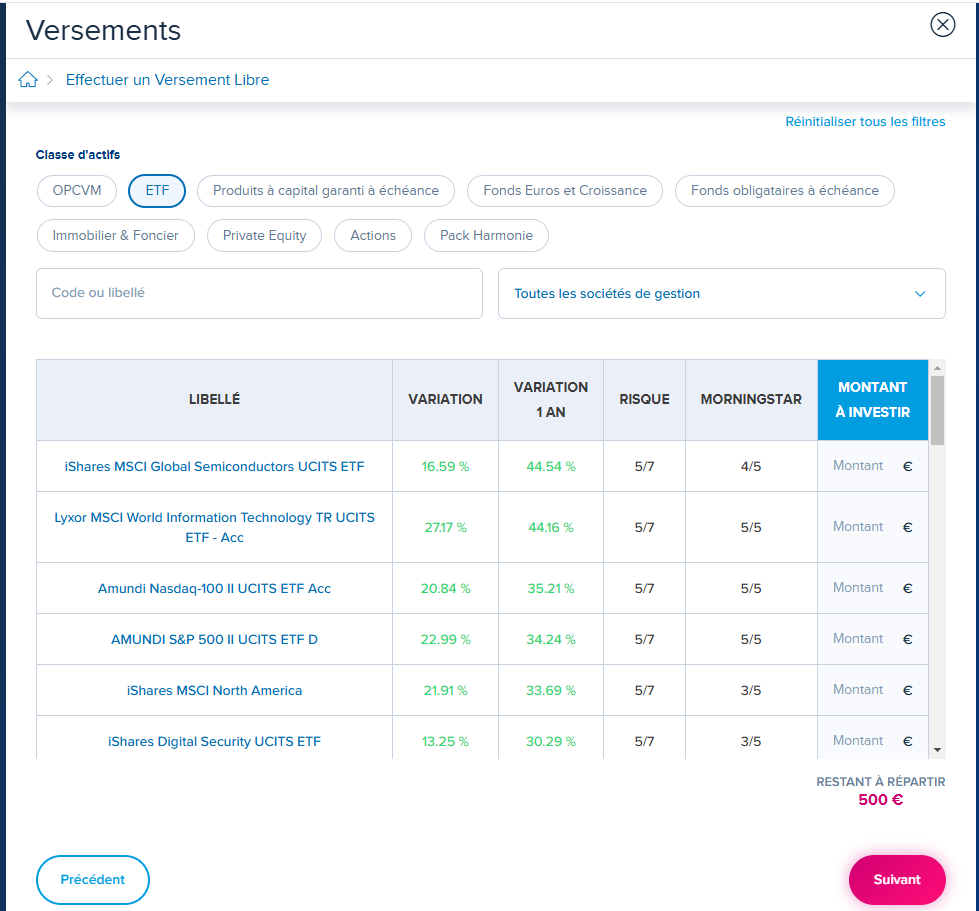Click 44.54 % one-year variation value
This screenshot has height=911, width=979.
pos(551,466)
